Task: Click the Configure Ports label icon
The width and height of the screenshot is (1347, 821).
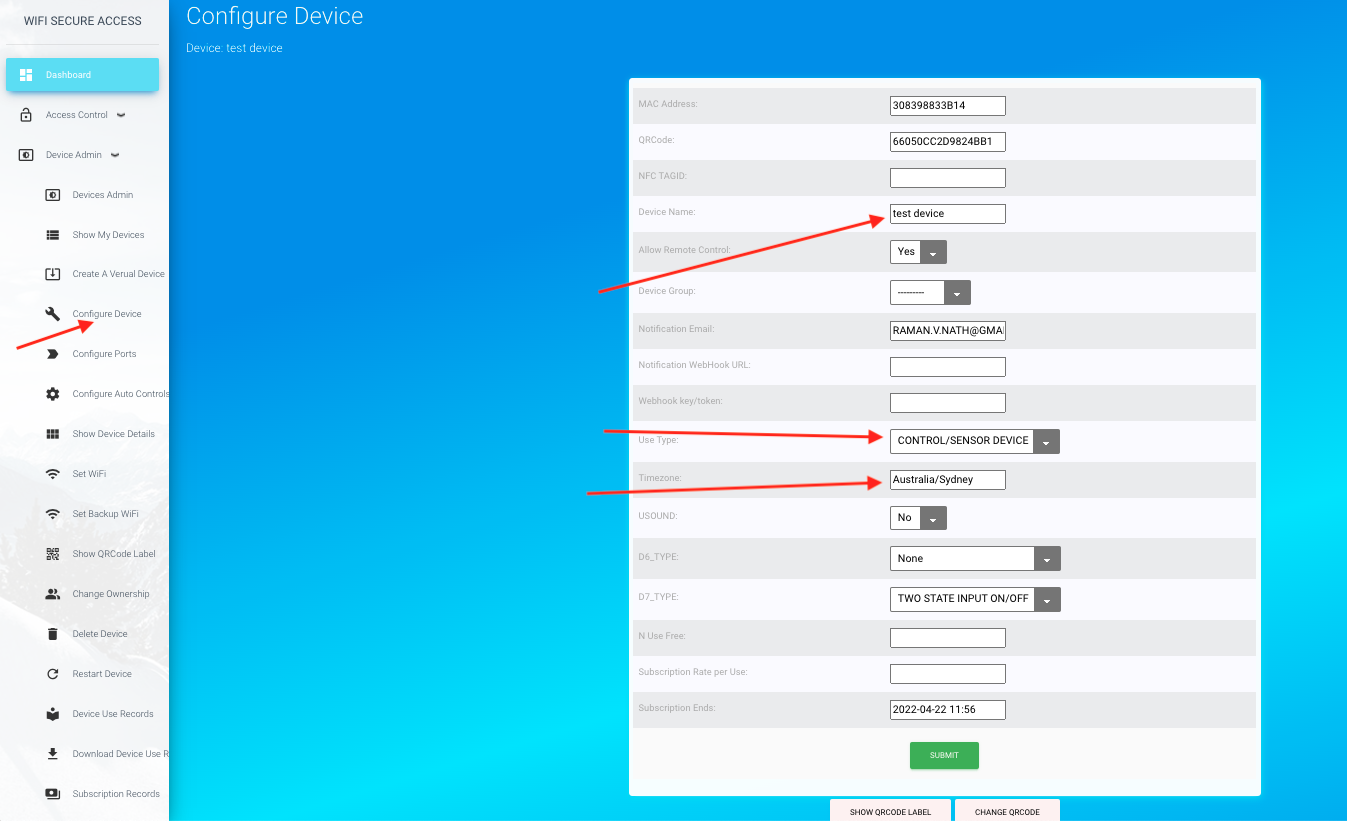Action: (53, 354)
